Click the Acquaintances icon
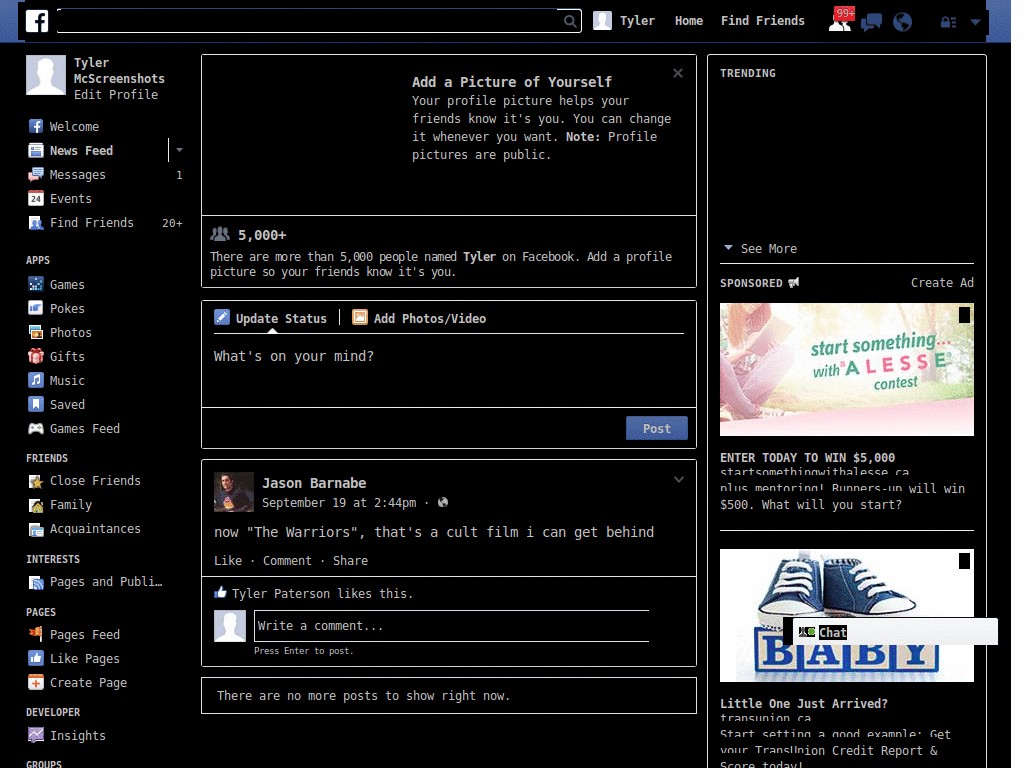The width and height of the screenshot is (1024, 768). click(36, 529)
